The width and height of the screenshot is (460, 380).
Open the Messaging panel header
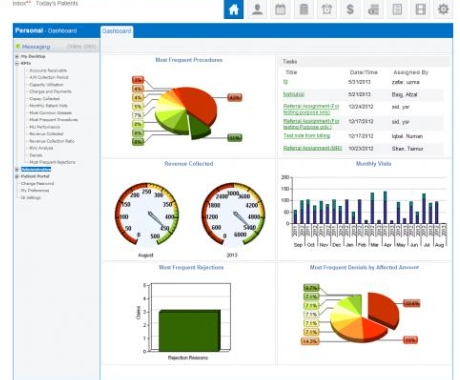coord(56,46)
